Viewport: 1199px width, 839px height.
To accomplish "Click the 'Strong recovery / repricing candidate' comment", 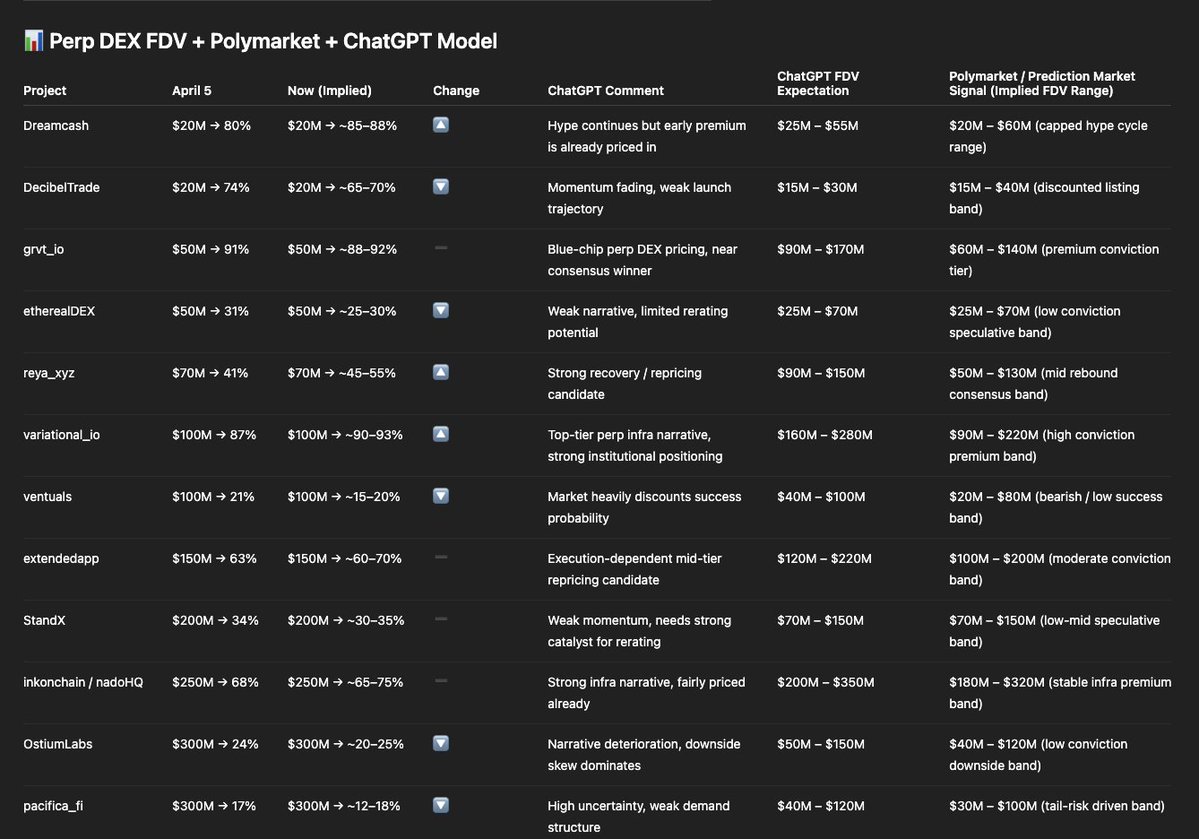I will click(625, 384).
